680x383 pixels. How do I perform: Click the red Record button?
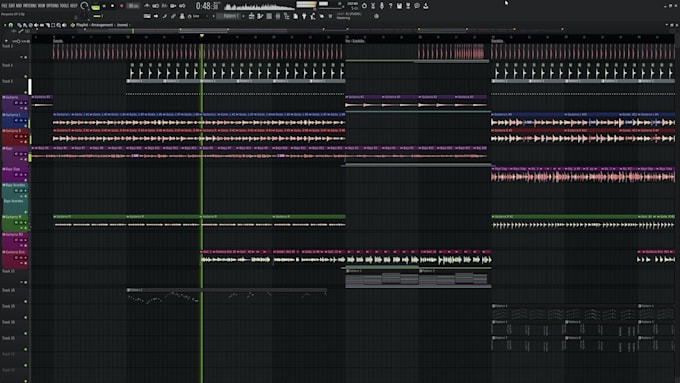121,6
